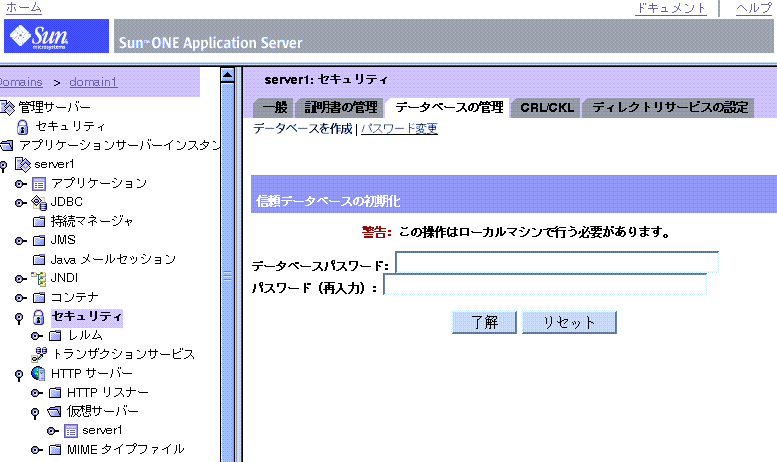This screenshot has height=462, width=777.
Task: Expand the アプリケーション node
Action: pos(20,184)
